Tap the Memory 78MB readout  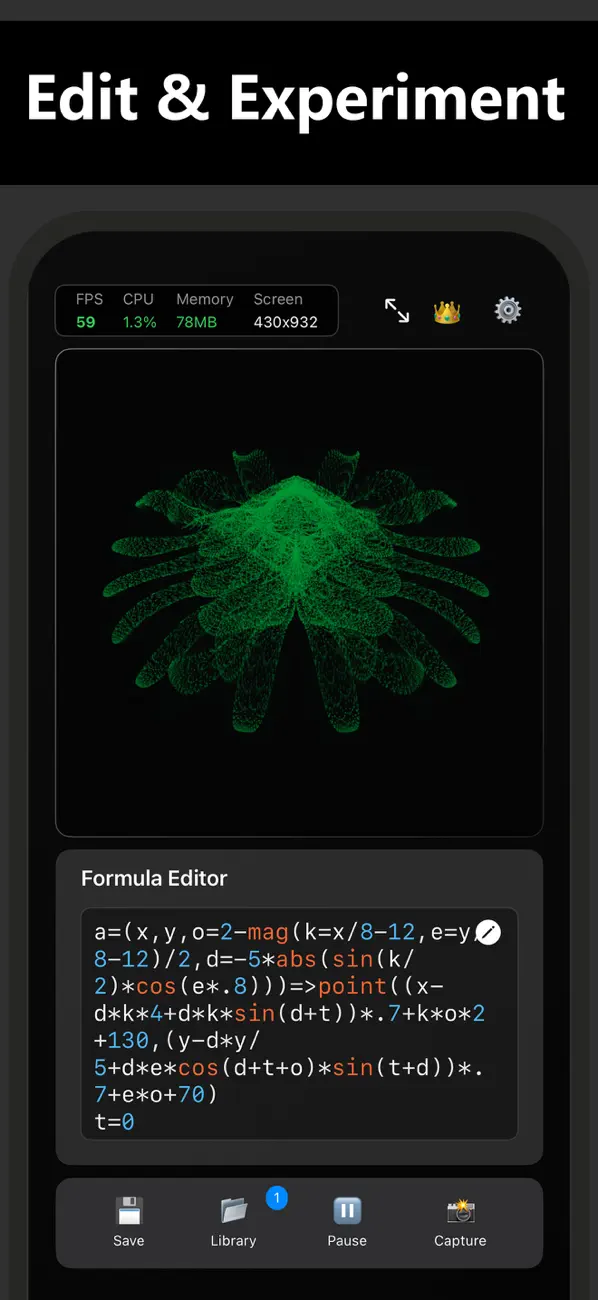(197, 322)
